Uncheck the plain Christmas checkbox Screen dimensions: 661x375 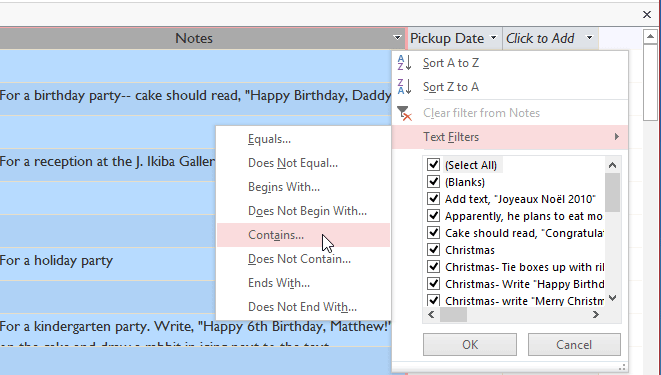[433, 249]
